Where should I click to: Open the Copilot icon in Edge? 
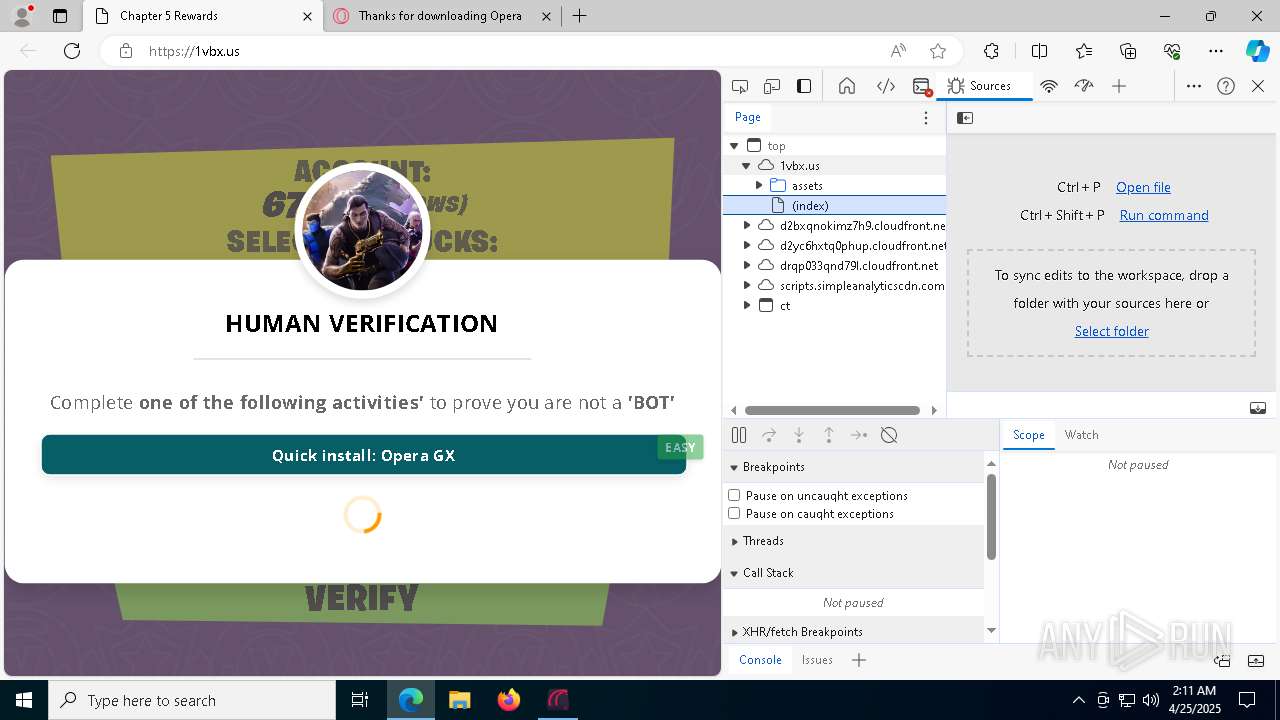coord(1257,51)
